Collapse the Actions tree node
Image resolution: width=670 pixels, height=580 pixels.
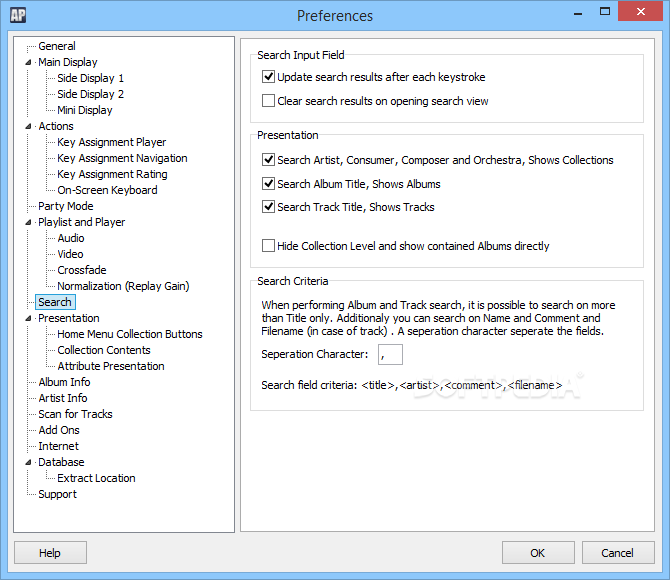(28, 126)
